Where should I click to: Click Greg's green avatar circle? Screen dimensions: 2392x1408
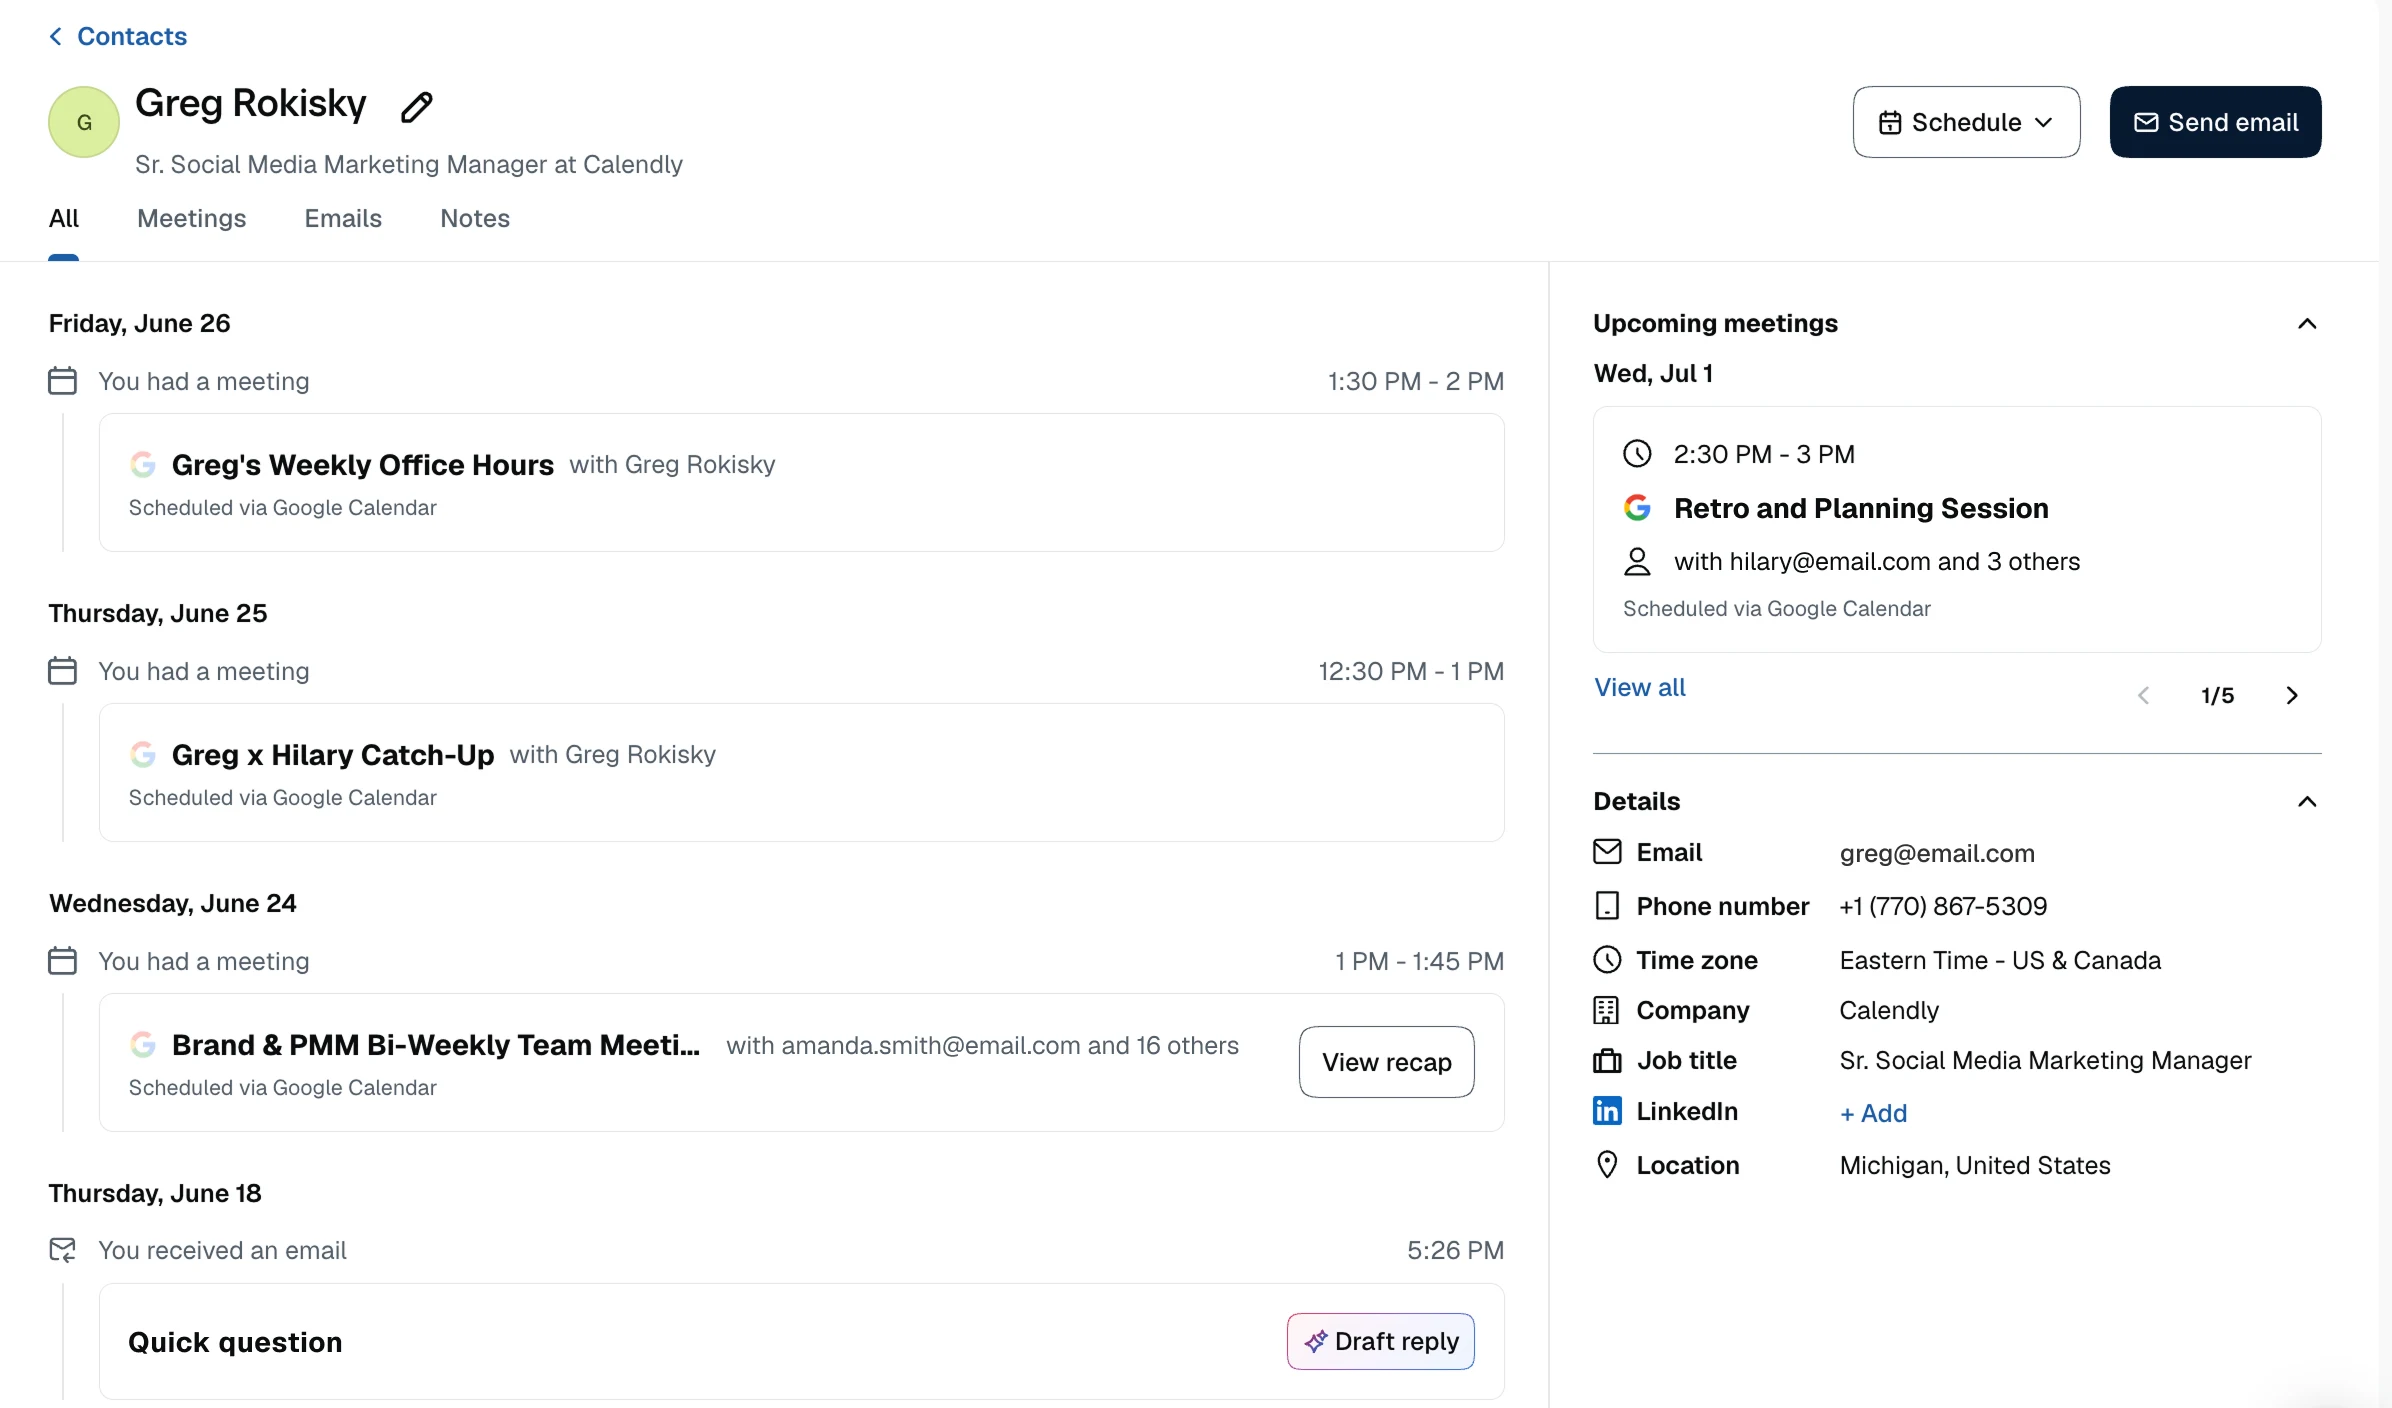84,122
